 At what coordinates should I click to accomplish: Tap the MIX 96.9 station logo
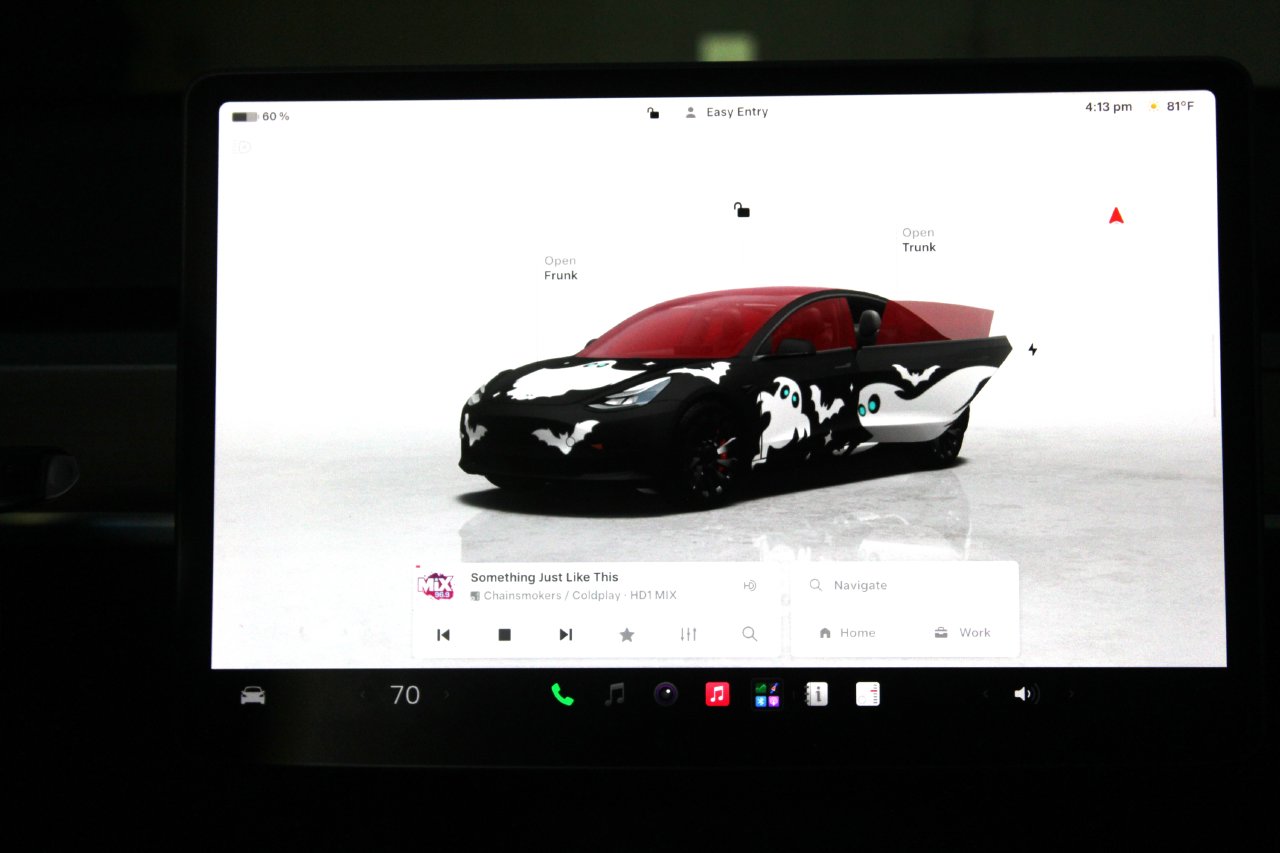coord(436,586)
